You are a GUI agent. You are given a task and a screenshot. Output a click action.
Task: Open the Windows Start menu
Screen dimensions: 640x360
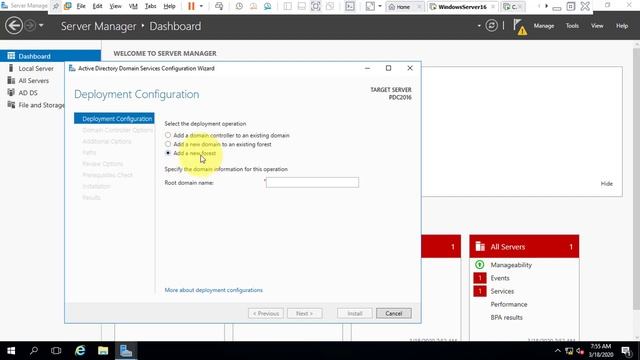11,351
